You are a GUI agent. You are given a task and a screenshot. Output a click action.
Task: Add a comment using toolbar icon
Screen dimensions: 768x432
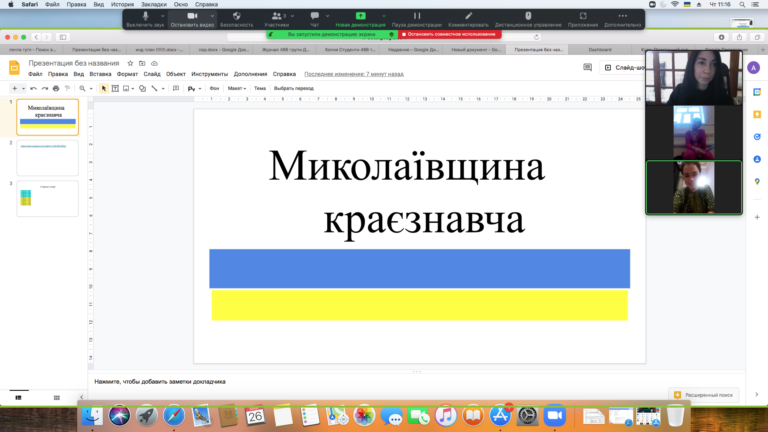(175, 88)
